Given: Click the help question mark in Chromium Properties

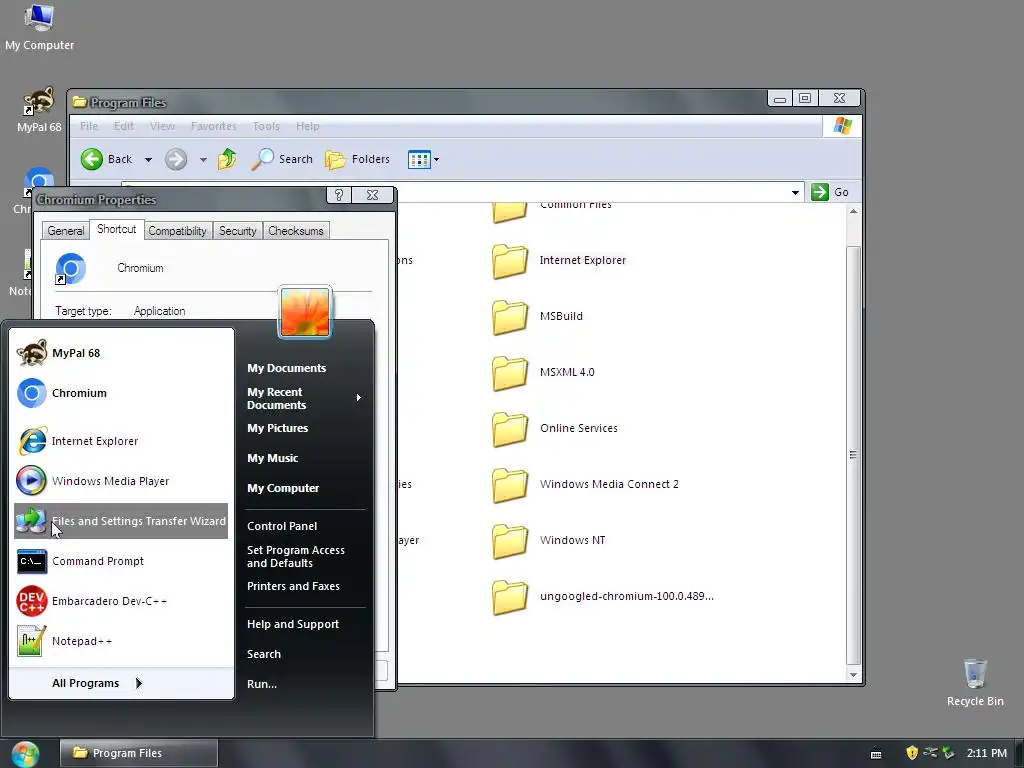Looking at the screenshot, I should tap(339, 195).
